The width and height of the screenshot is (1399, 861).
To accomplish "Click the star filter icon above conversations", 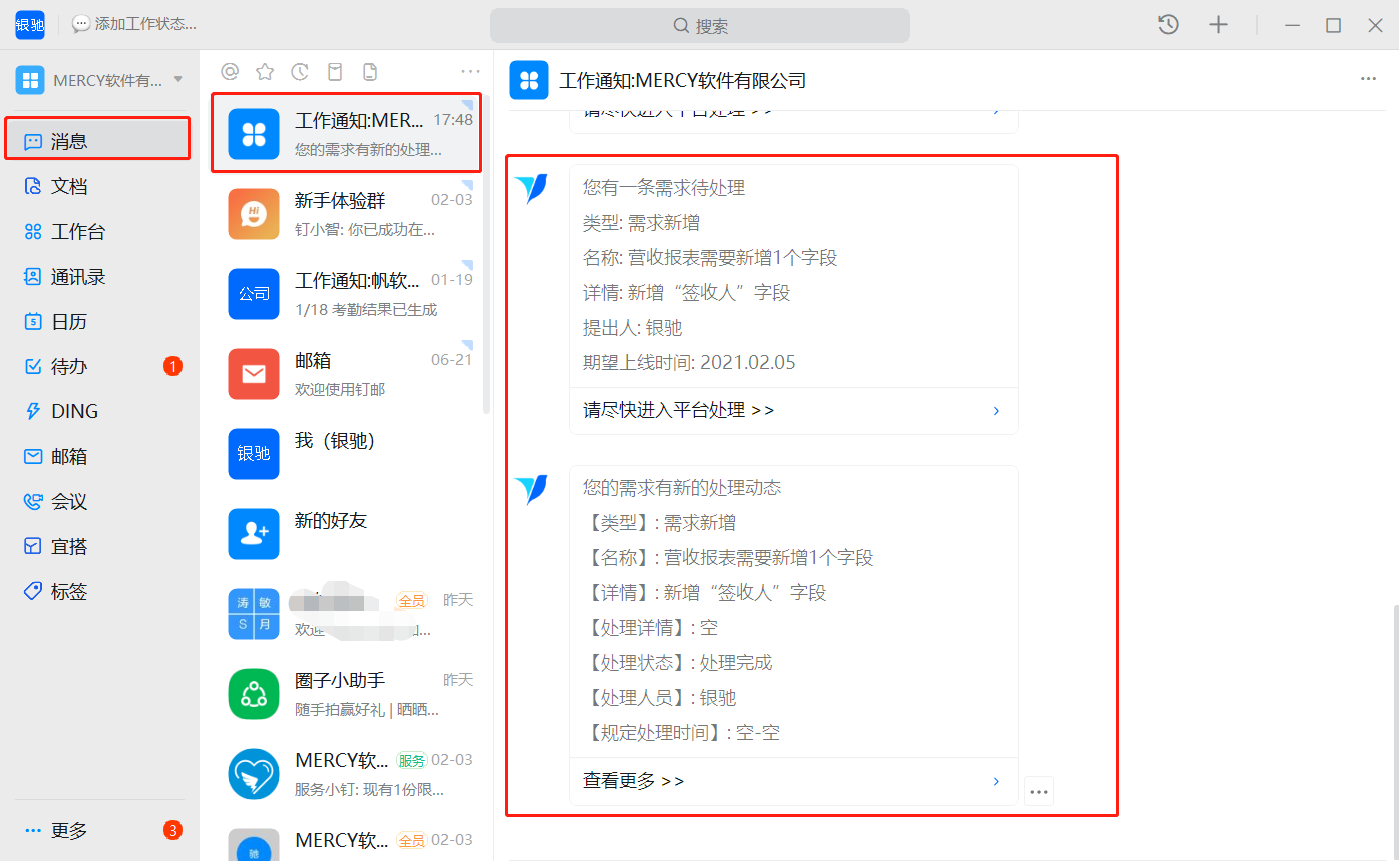I will (x=265, y=71).
